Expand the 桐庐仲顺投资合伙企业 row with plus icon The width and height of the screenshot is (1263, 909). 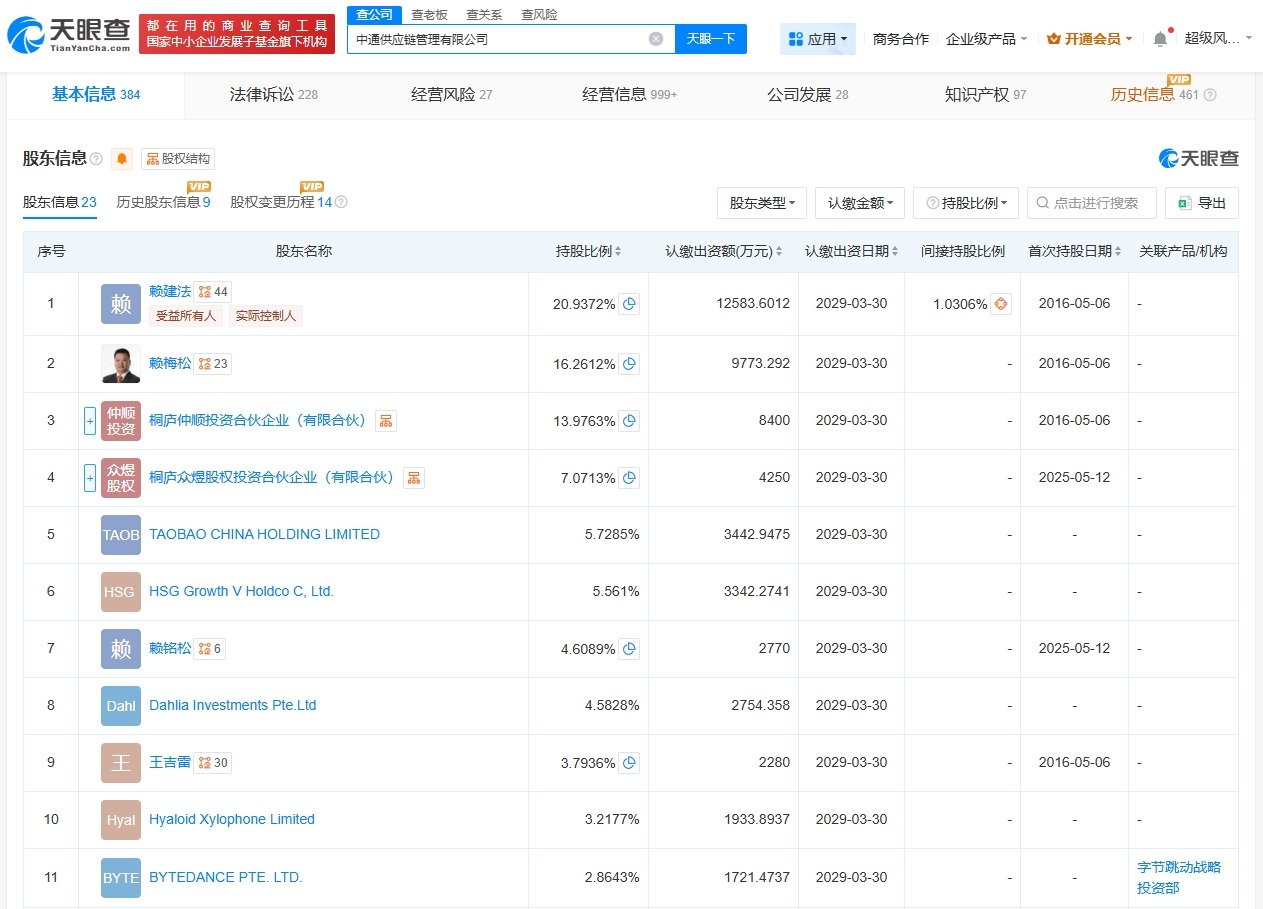click(89, 420)
